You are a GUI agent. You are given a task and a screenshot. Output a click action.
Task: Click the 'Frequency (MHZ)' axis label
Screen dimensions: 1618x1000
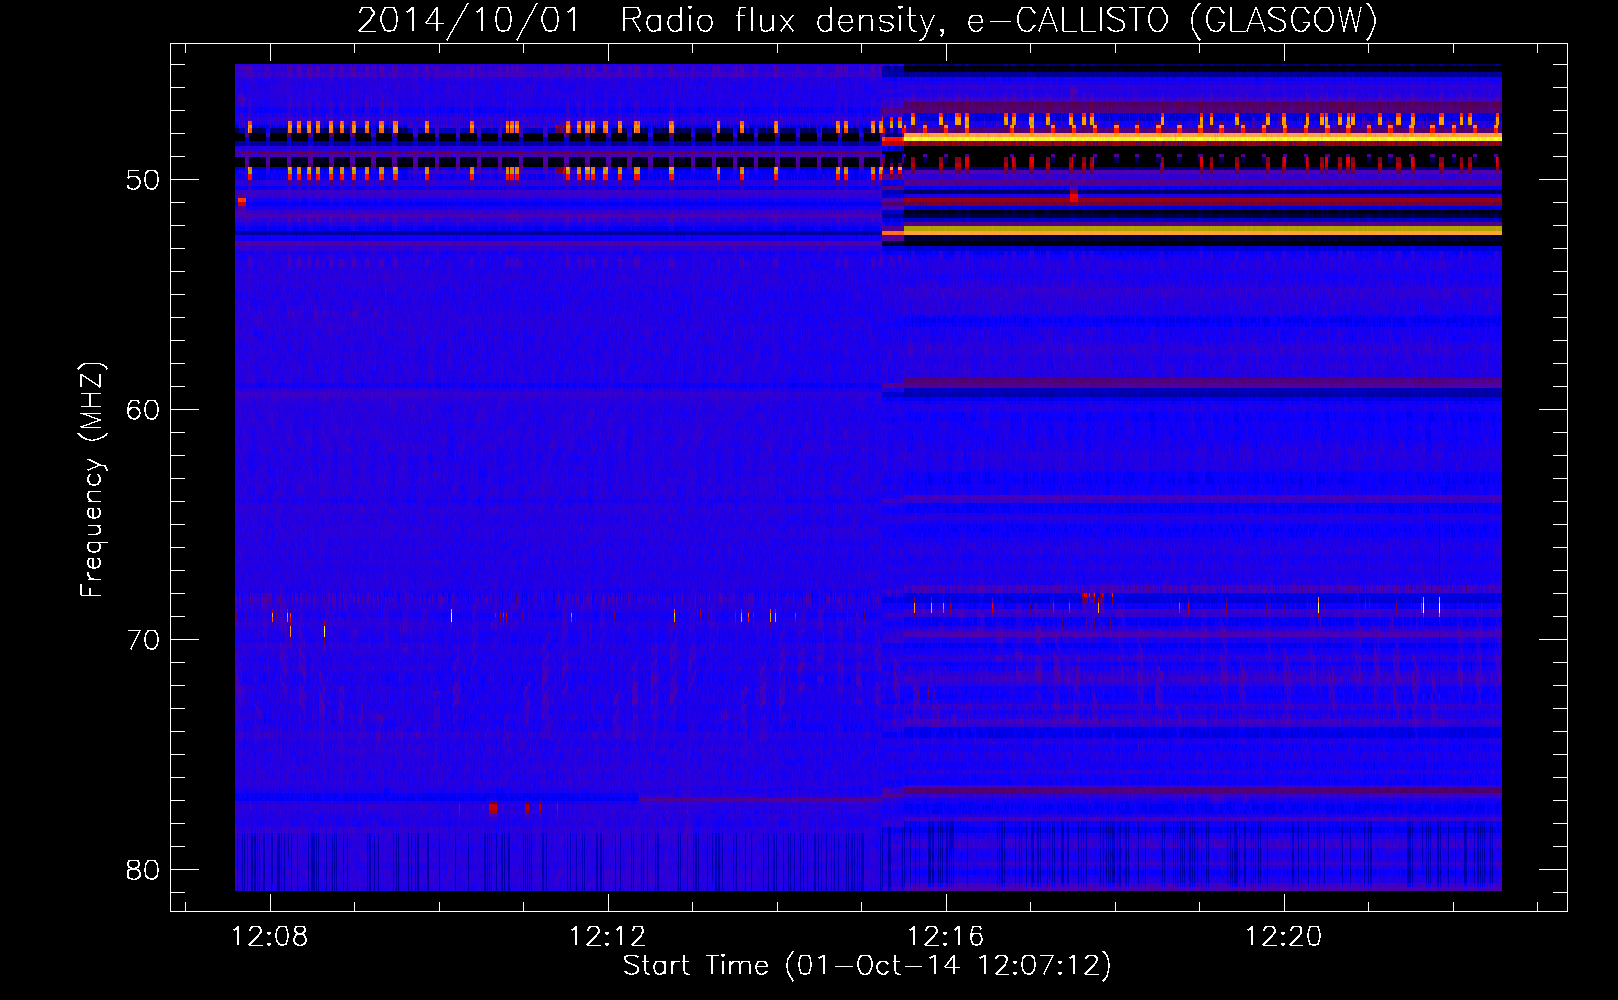point(92,480)
